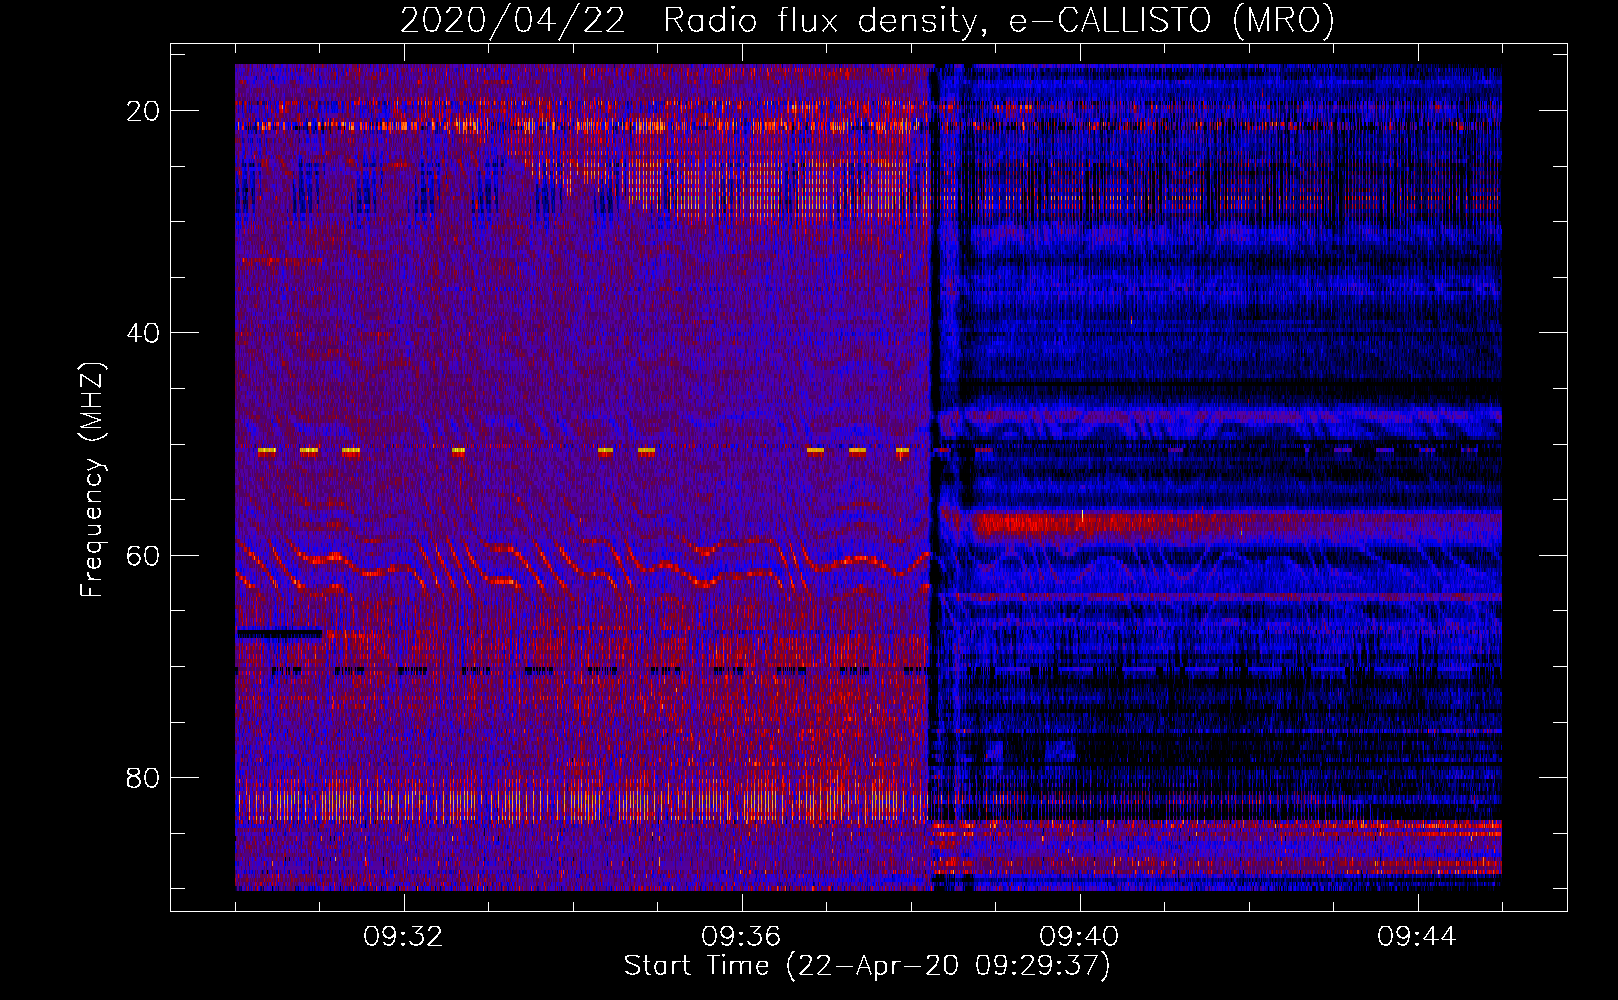Click the 09:32 time tick label
The height and width of the screenshot is (1000, 1618).
click(403, 937)
